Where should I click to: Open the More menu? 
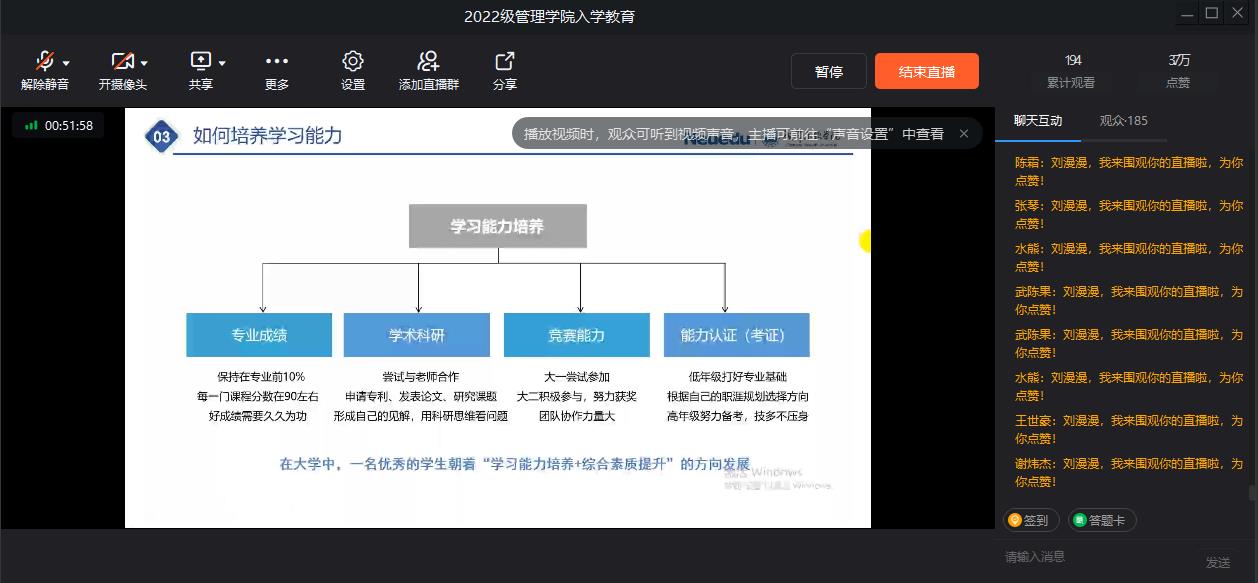(277, 70)
